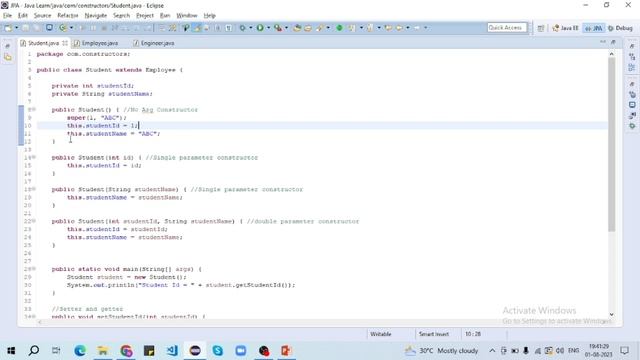Viewport: 640px width, 360px height.
Task: Switch to the Employee.java editor tab
Action: pyautogui.click(x=96, y=43)
